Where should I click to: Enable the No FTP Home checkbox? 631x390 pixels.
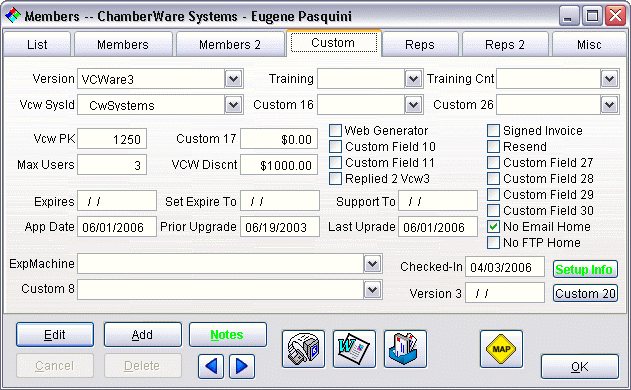(493, 243)
